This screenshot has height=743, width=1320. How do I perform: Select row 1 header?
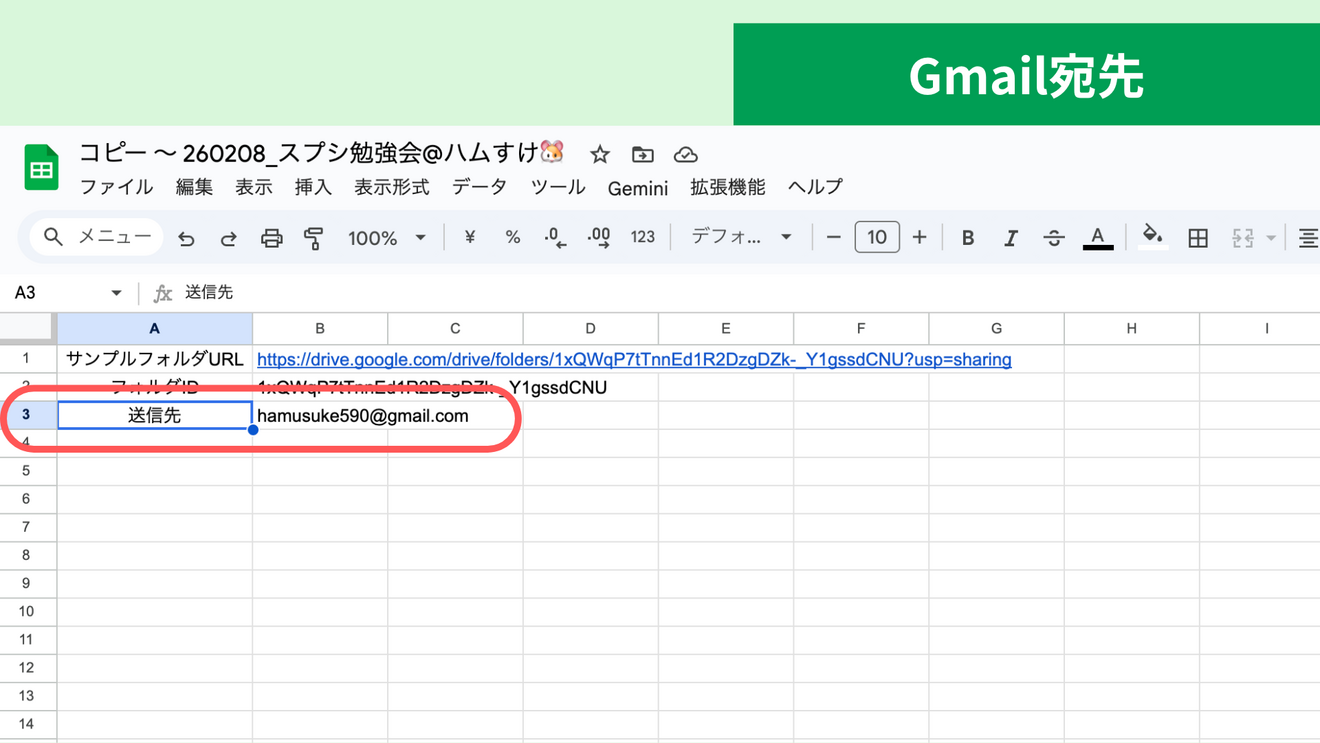pos(27,359)
